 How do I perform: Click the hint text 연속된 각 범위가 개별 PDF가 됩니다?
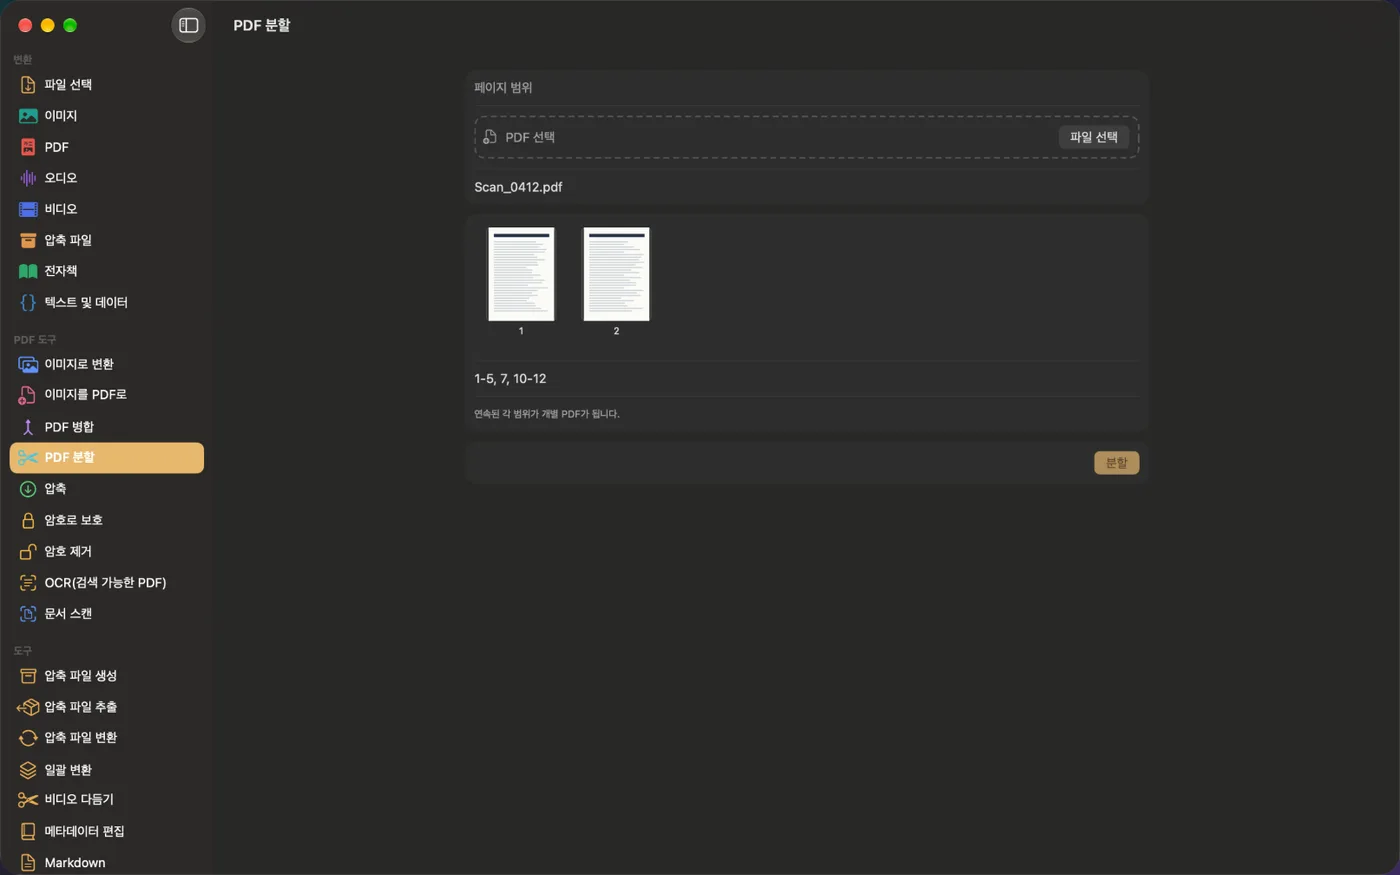(547, 414)
